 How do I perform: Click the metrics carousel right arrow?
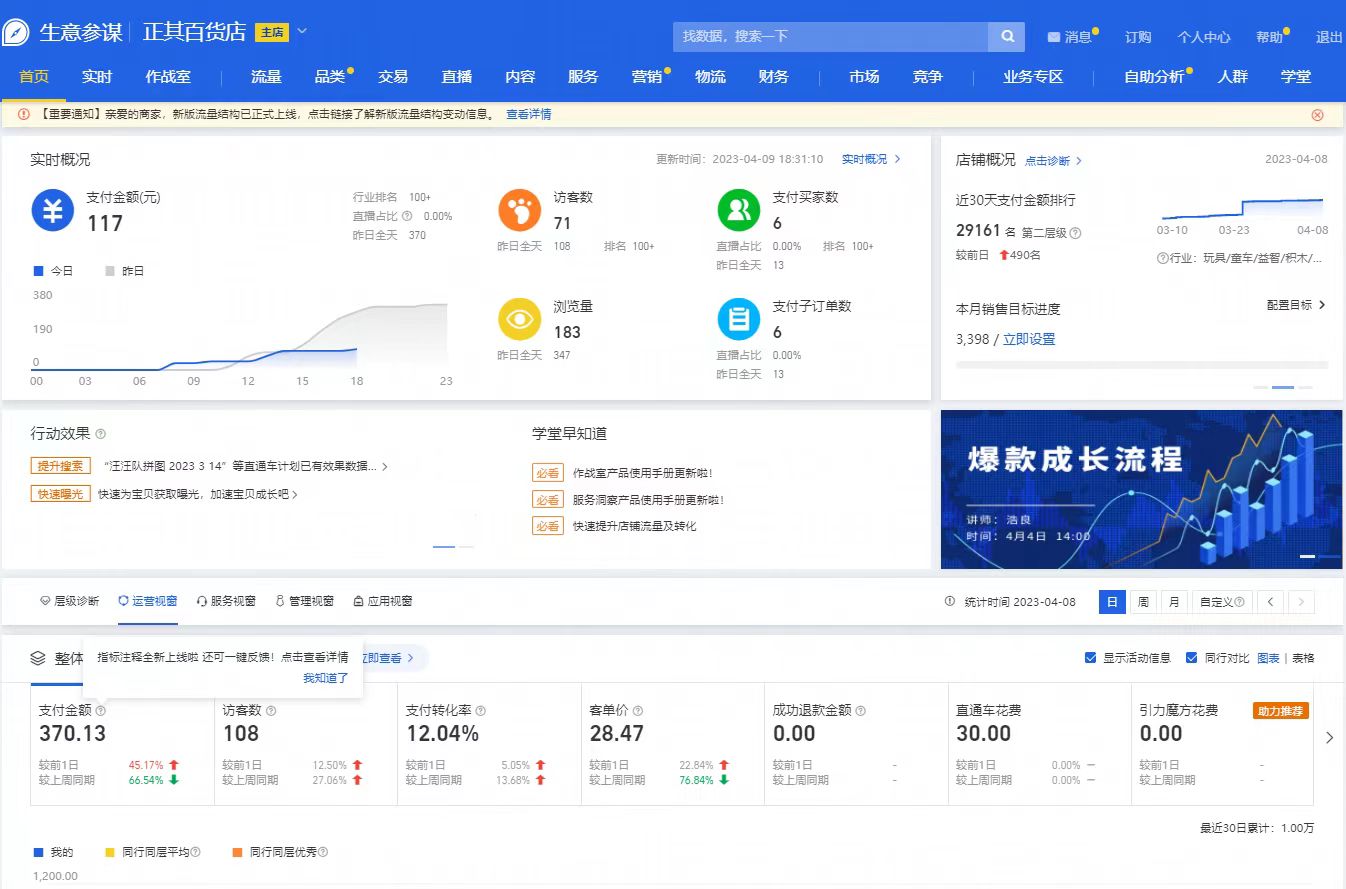click(1330, 737)
